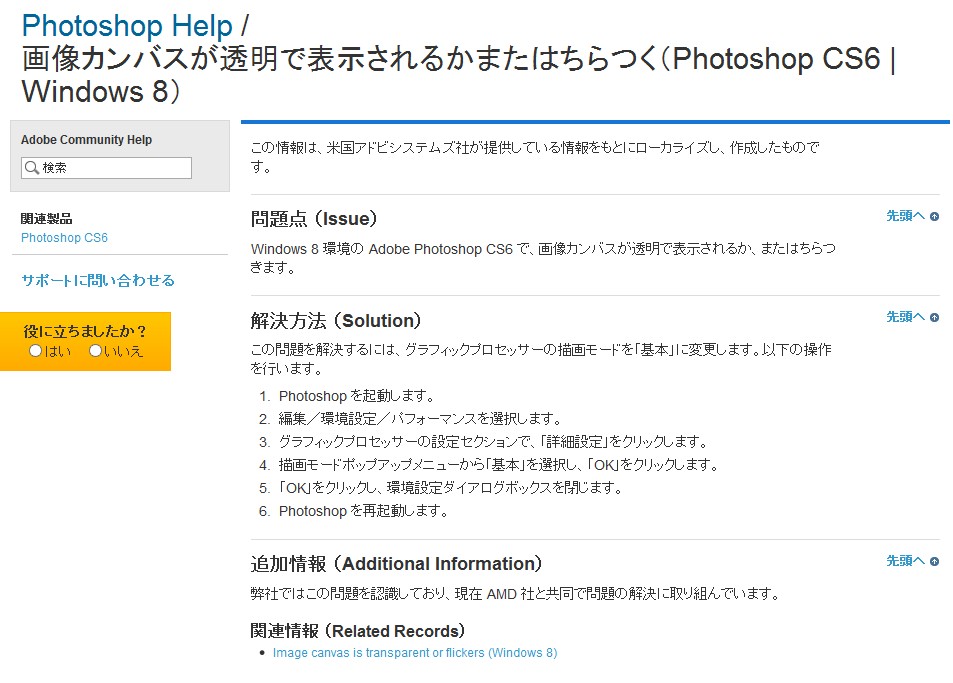
Task: Click step 5 about 環境設定ダイアログボックスを閉じます
Action: click(x=450, y=488)
